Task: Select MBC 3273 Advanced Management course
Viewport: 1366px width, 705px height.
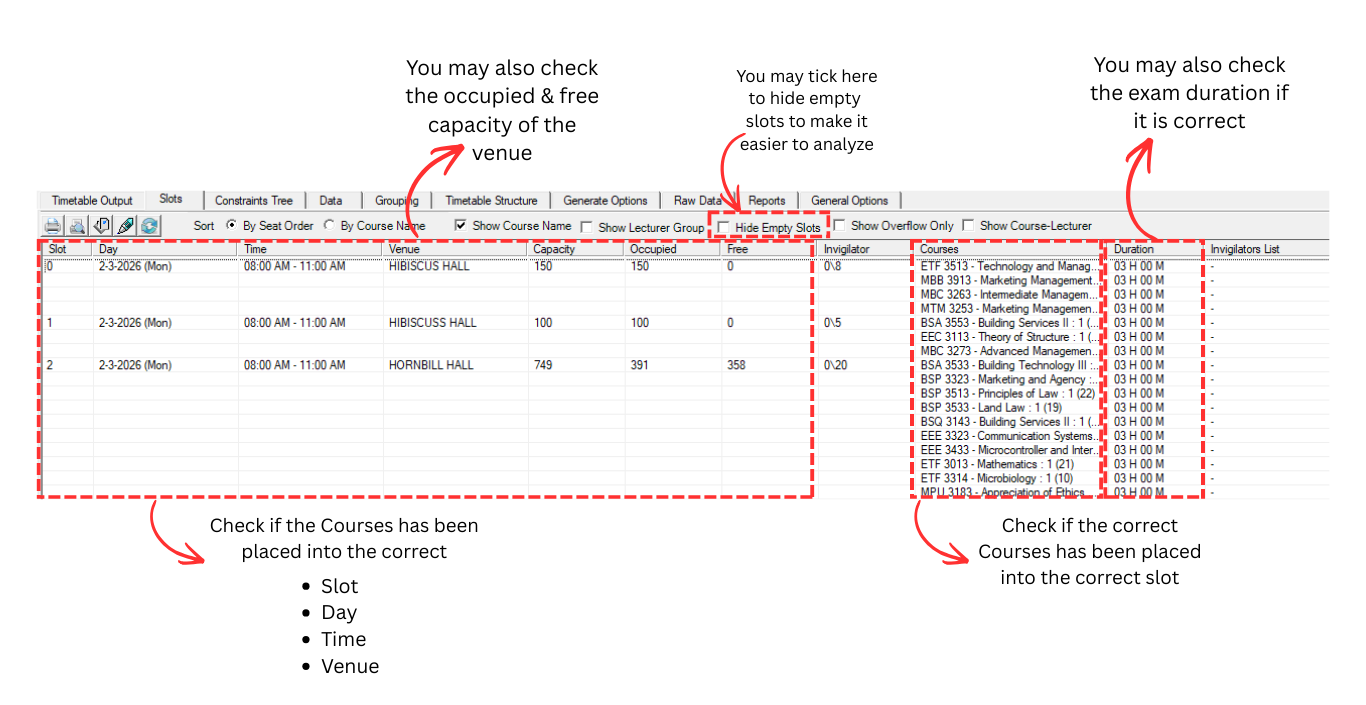Action: (x=1009, y=352)
